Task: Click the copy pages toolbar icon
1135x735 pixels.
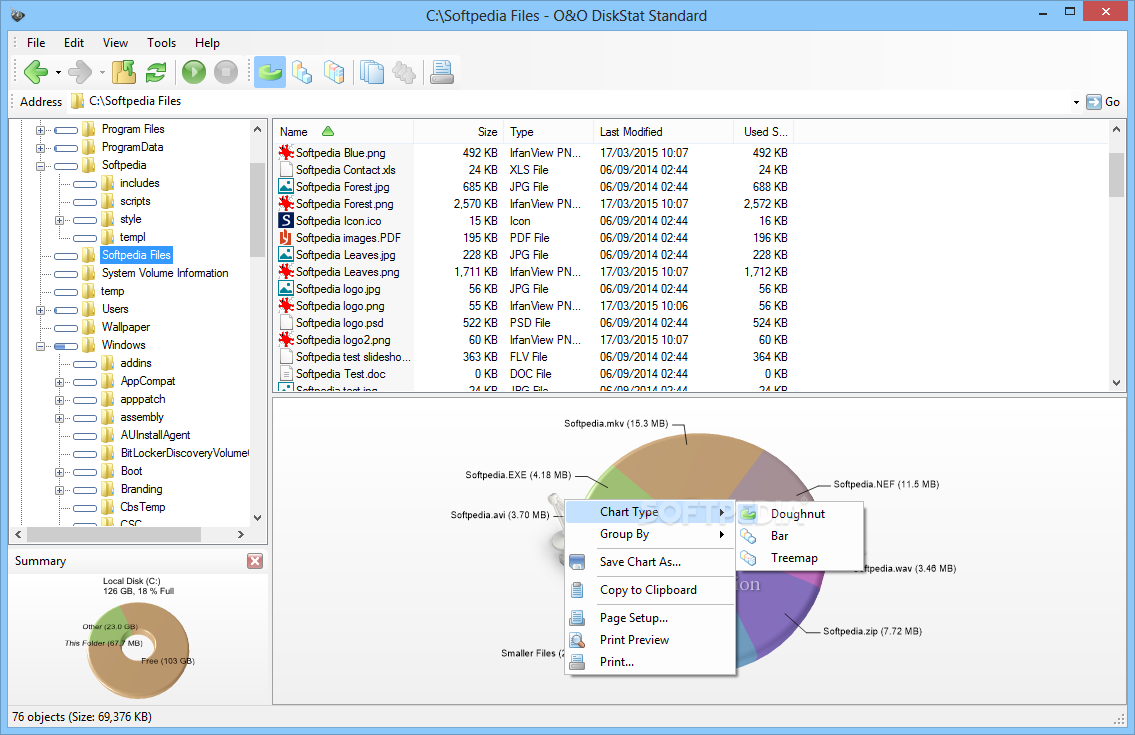Action: pyautogui.click(x=371, y=72)
